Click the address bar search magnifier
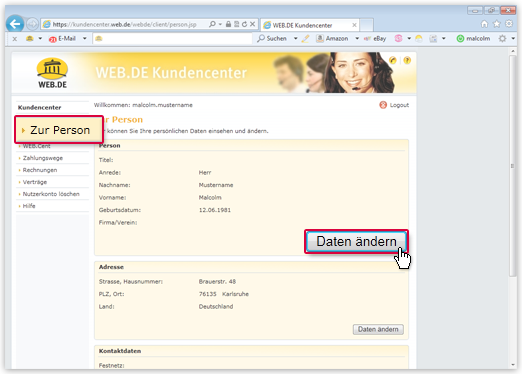 [x=212, y=24]
